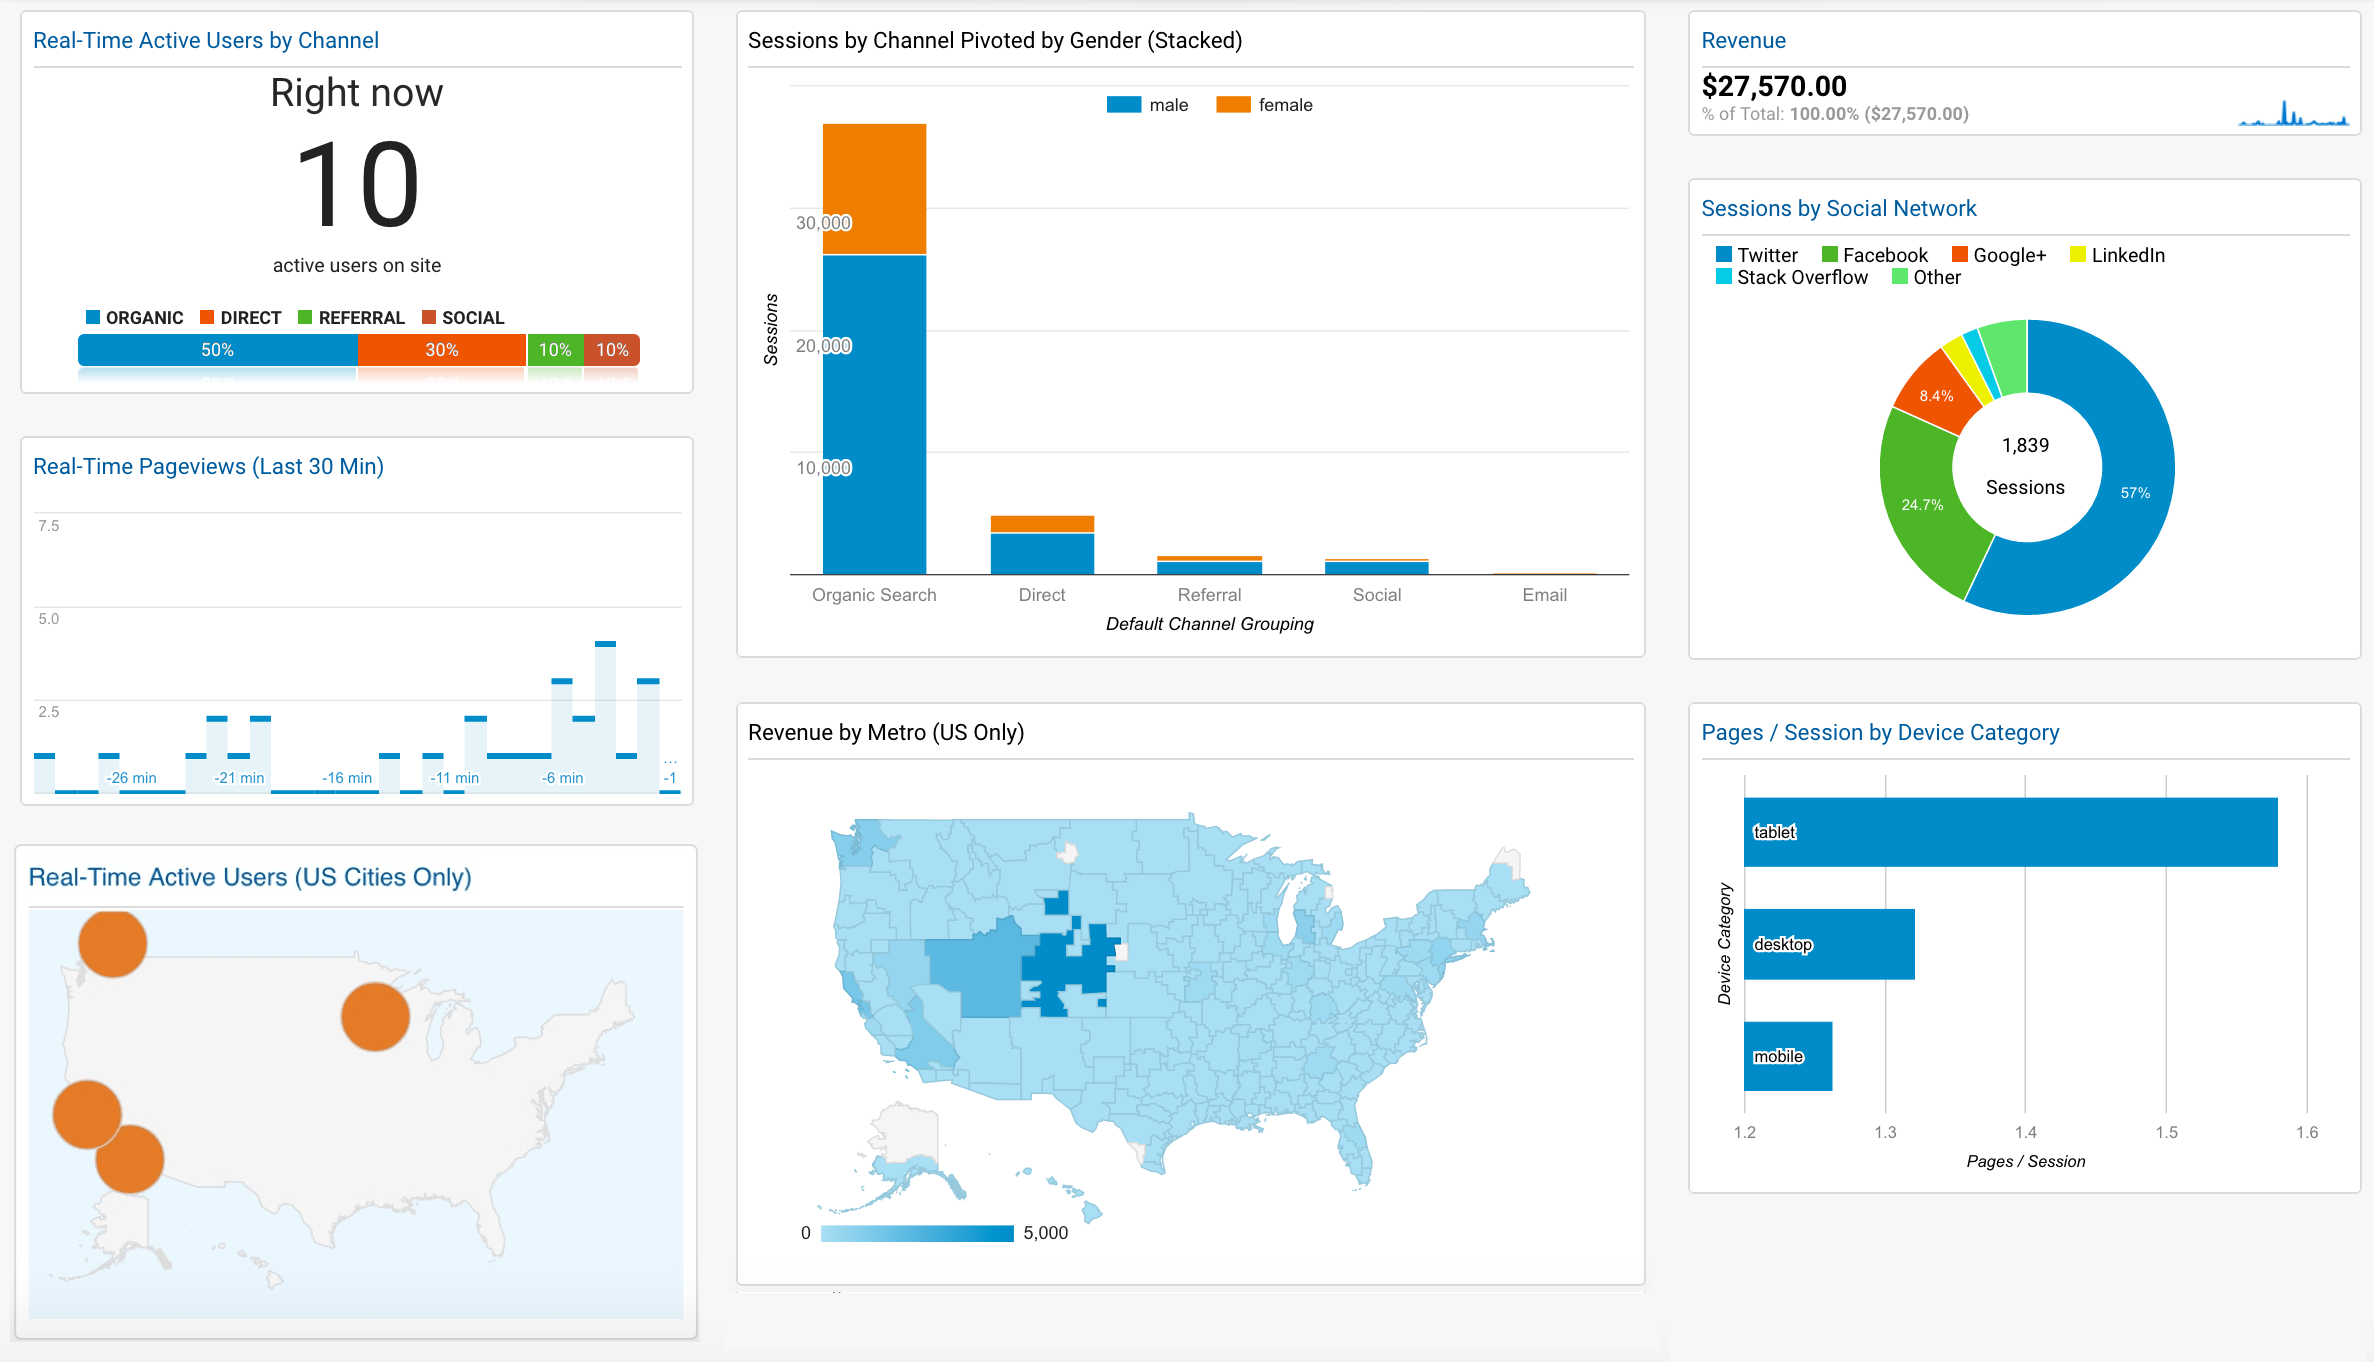Toggle the male series visibility
This screenshot has height=1362, width=2374.
pos(1150,103)
